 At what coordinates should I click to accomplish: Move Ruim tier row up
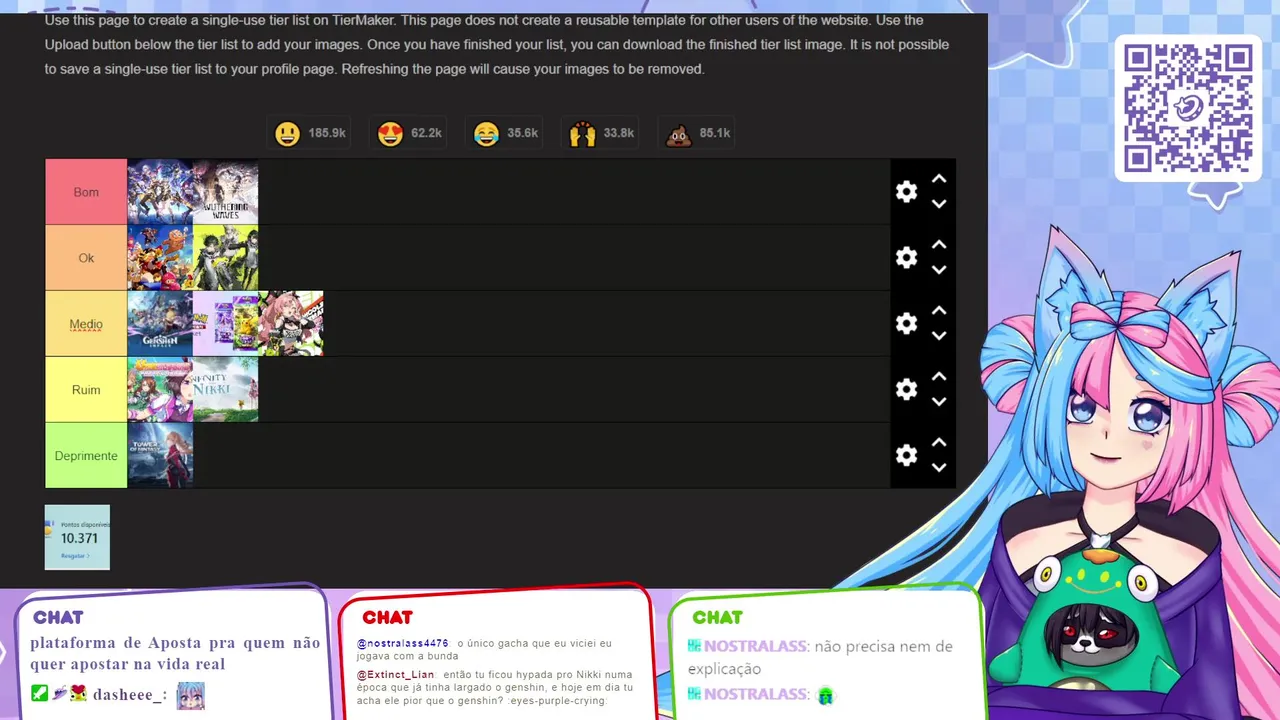coord(939,377)
